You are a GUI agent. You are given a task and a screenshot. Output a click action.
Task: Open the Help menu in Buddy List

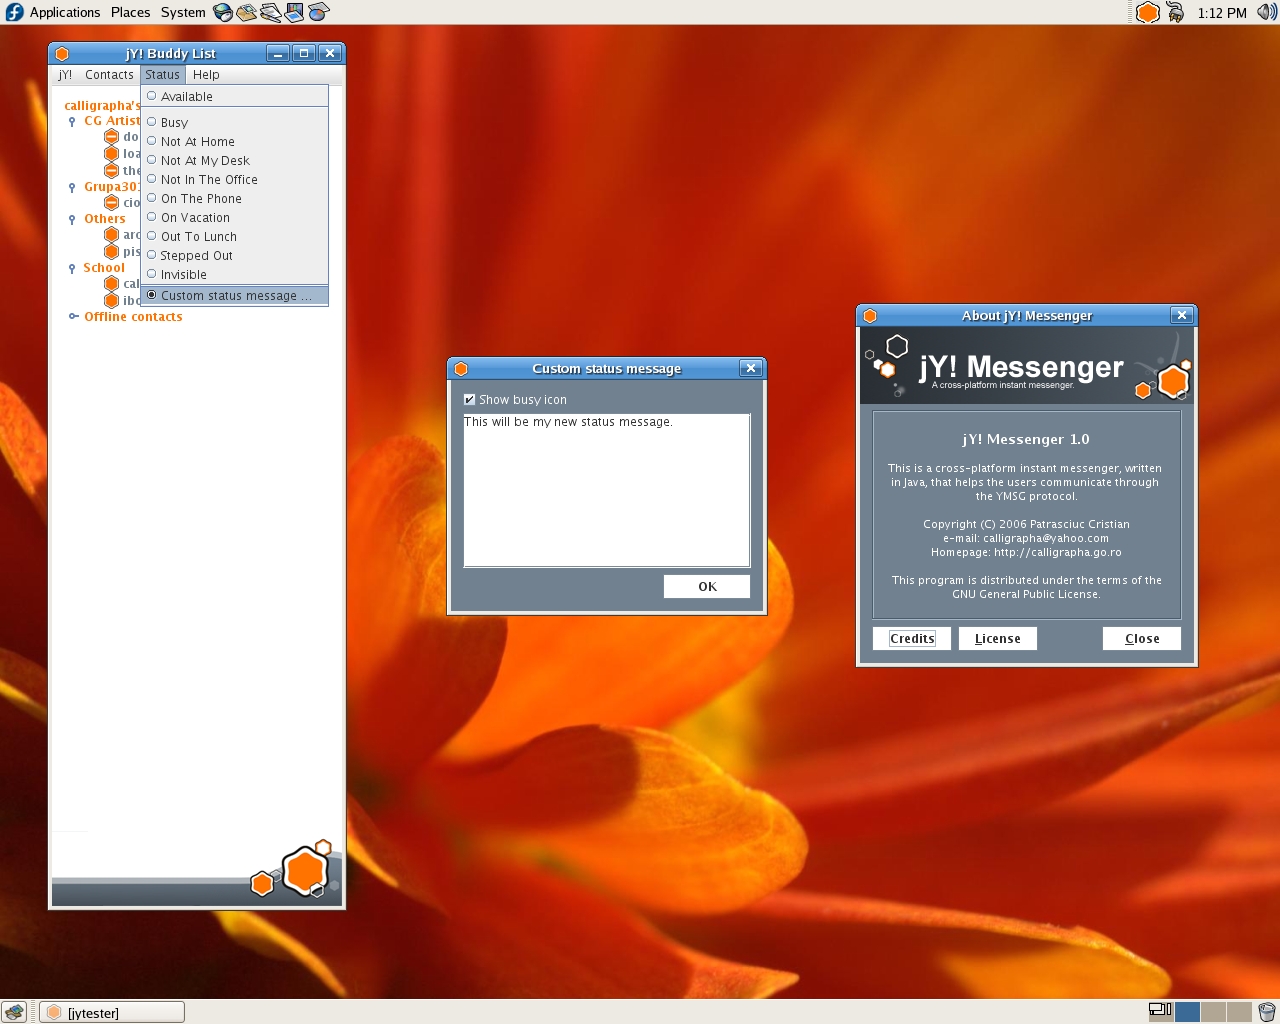pyautogui.click(x=206, y=74)
